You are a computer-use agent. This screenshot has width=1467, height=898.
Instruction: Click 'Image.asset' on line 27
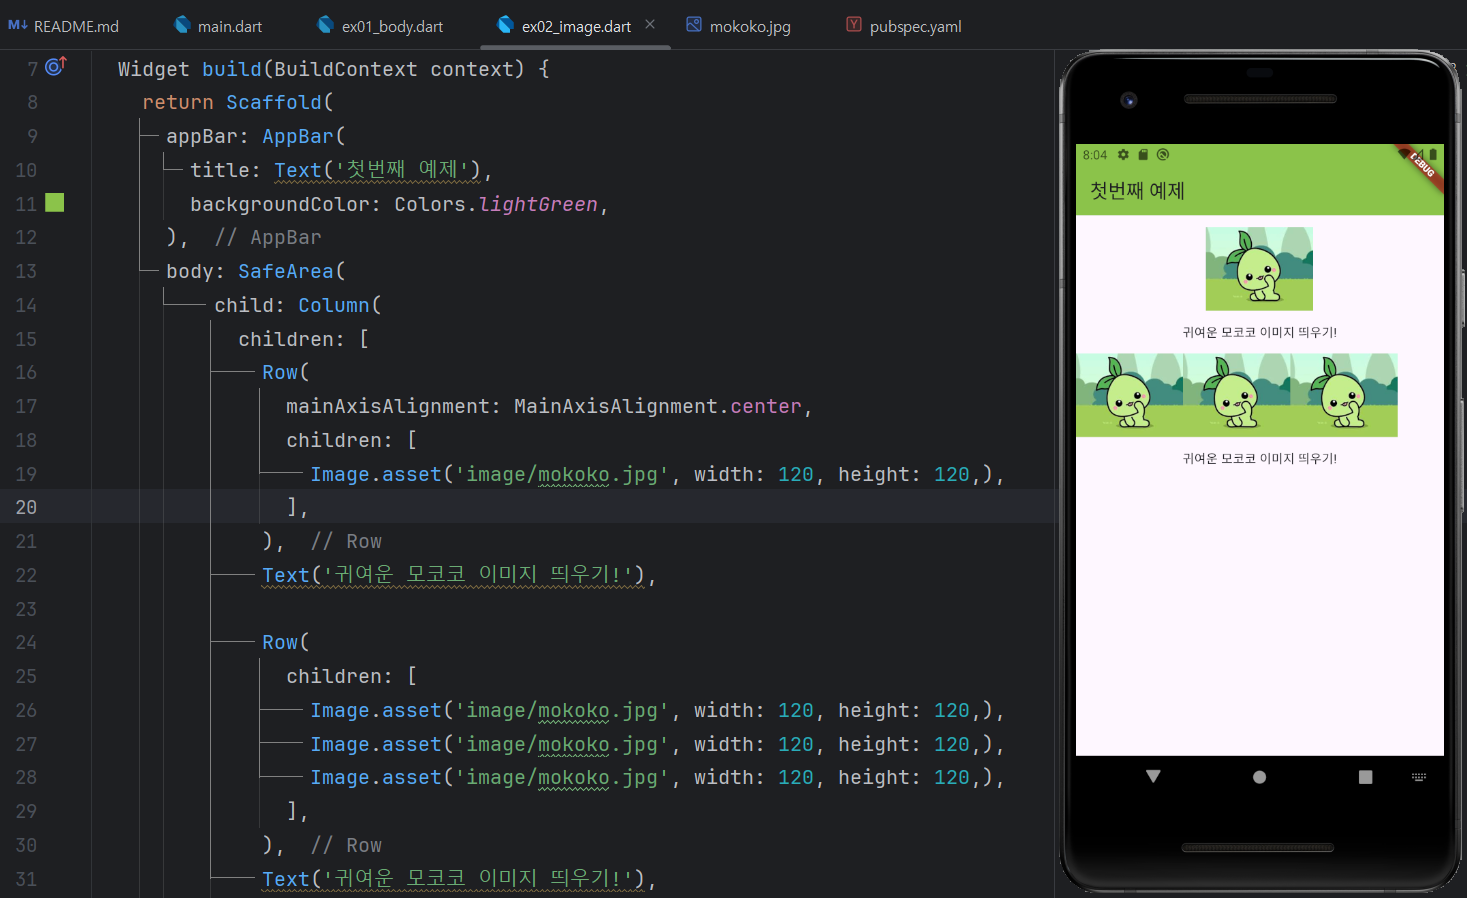coord(376,744)
